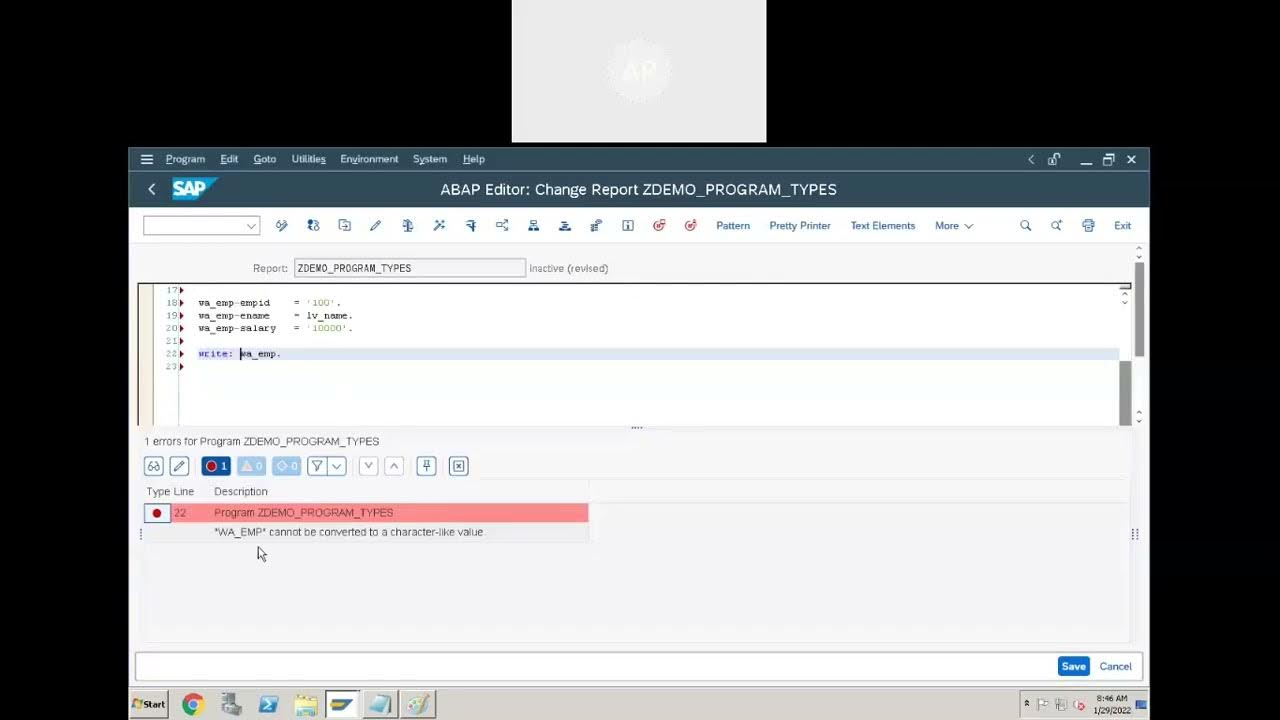Viewport: 1280px width, 720px height.
Task: Open the Goto menu
Action: 264,159
